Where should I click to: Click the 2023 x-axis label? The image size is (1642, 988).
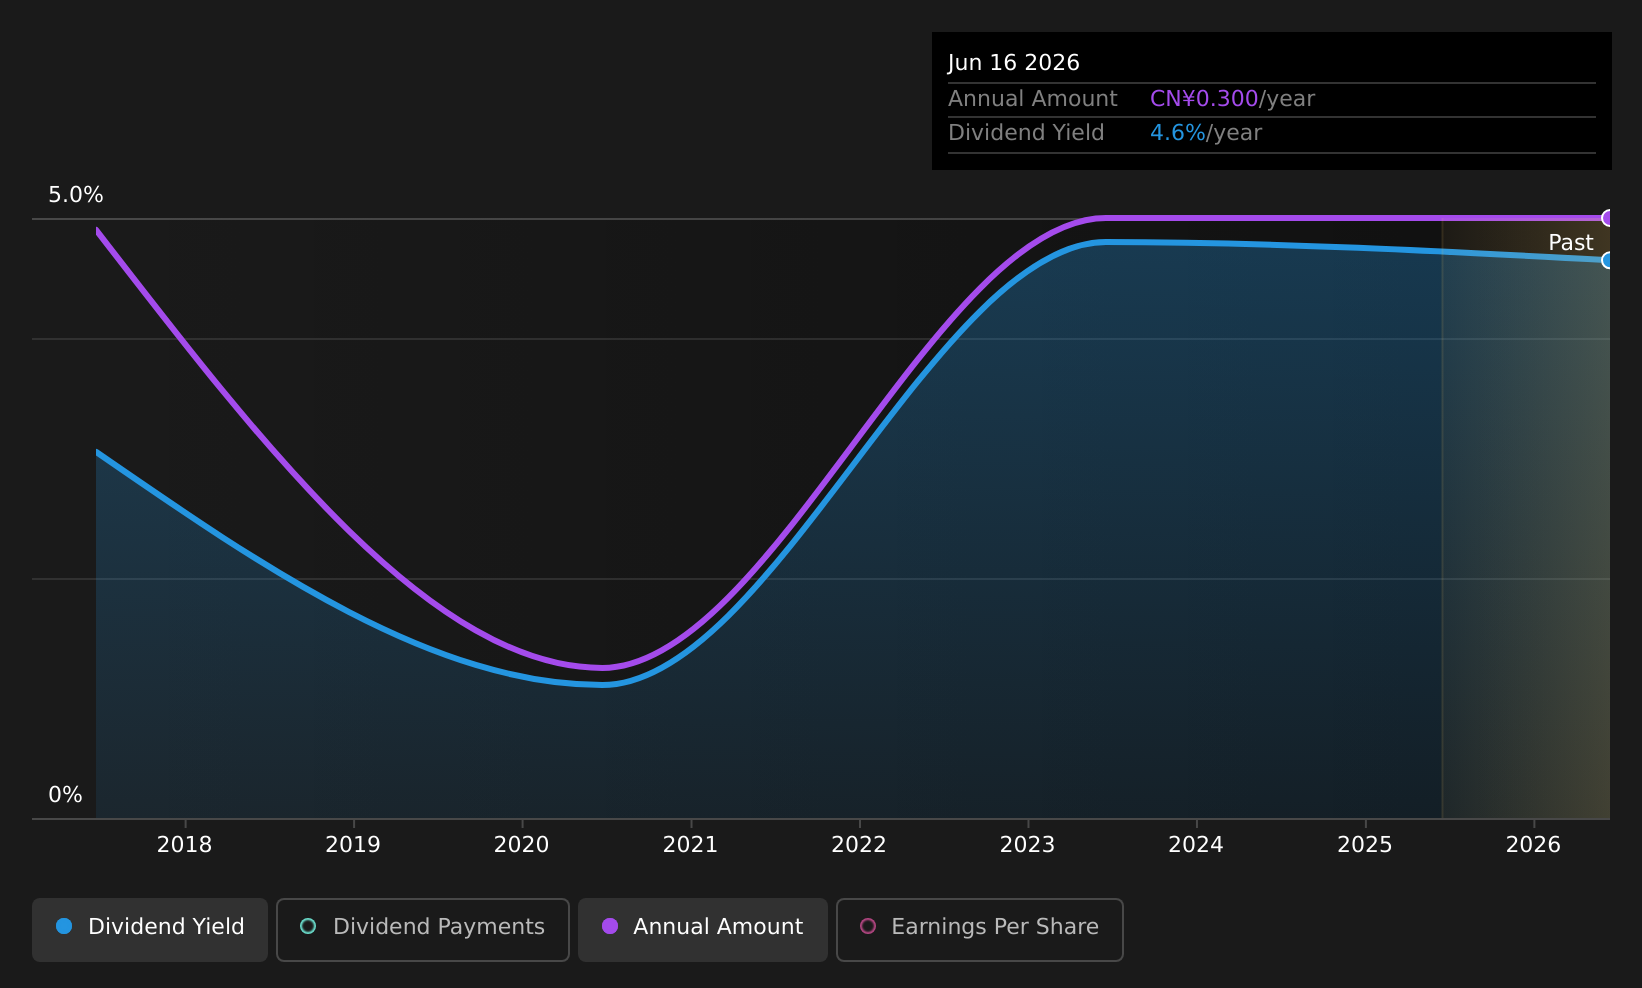point(1028,845)
